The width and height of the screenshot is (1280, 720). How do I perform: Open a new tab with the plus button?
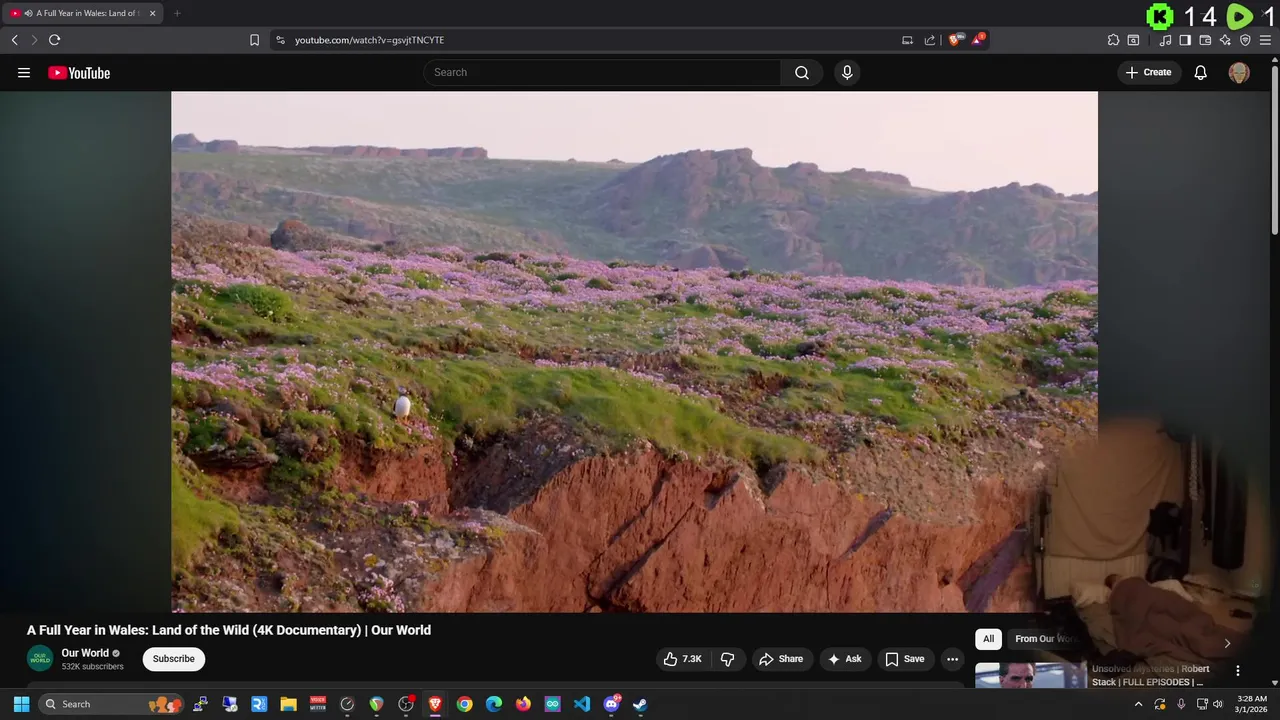tap(177, 13)
